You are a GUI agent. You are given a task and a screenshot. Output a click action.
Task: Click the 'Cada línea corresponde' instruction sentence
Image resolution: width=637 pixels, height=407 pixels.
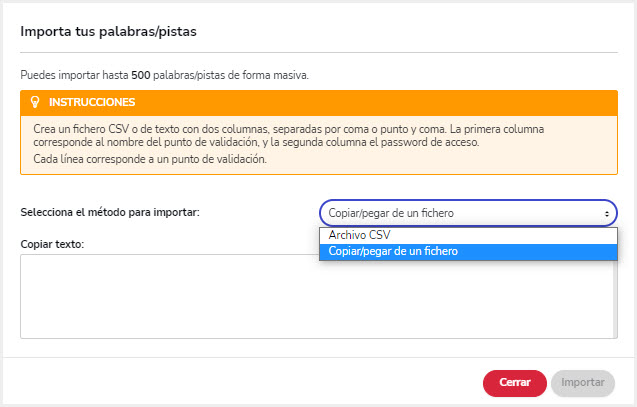150,159
